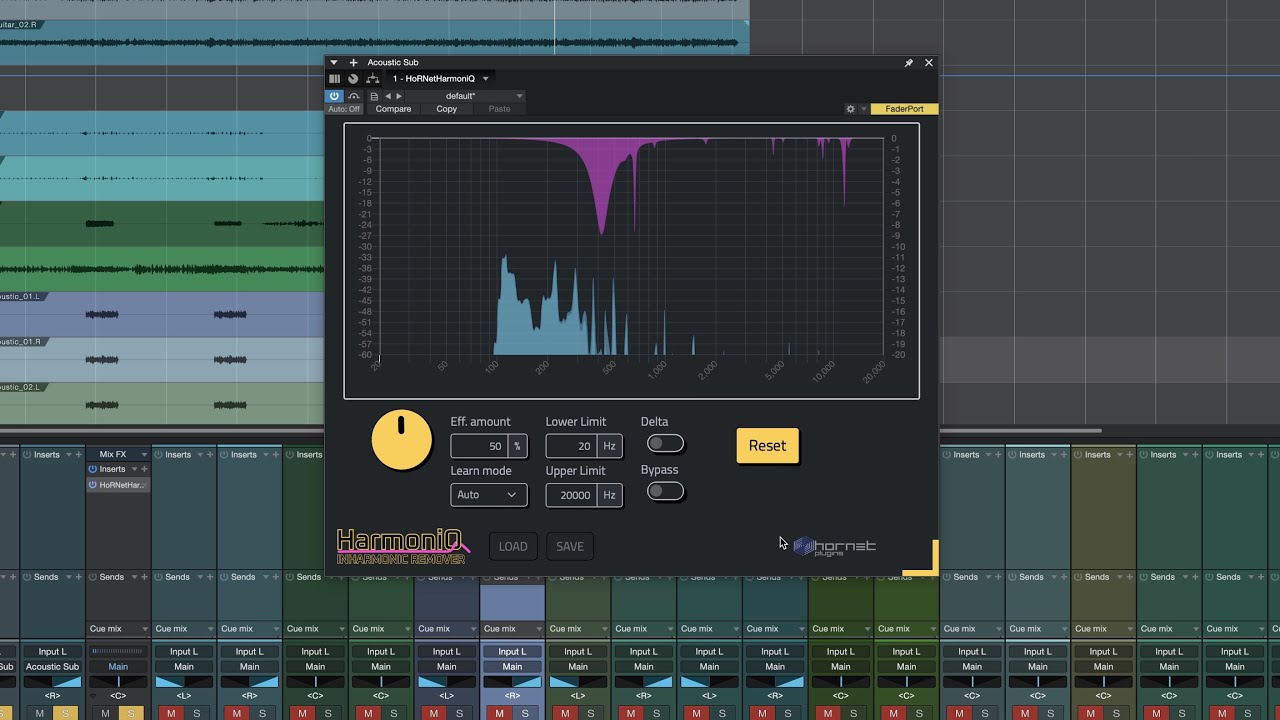Click the yellow Eff. amount knob
Viewport: 1280px width, 720px height.
pos(401,440)
